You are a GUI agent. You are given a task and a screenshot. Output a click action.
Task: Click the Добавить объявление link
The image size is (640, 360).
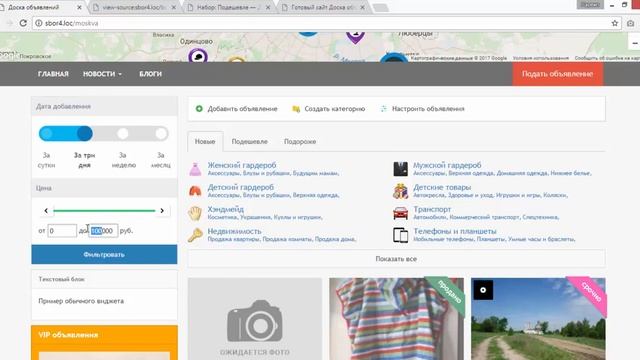(242, 109)
